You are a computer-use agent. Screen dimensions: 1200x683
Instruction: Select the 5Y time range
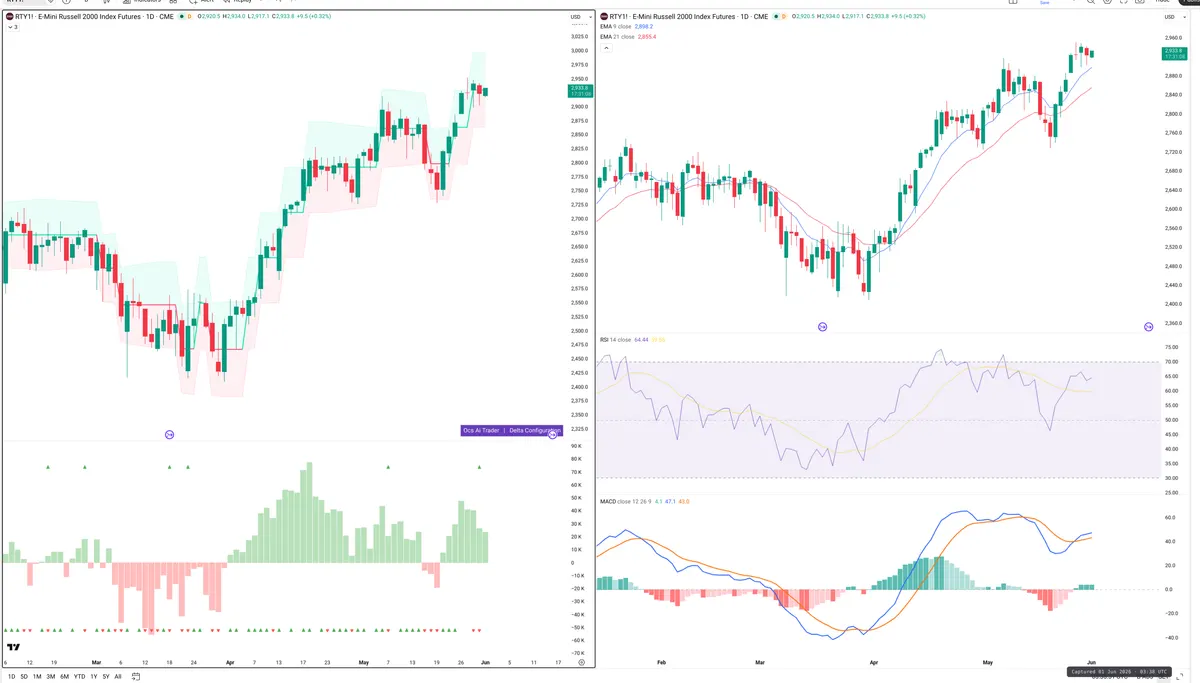pos(105,676)
